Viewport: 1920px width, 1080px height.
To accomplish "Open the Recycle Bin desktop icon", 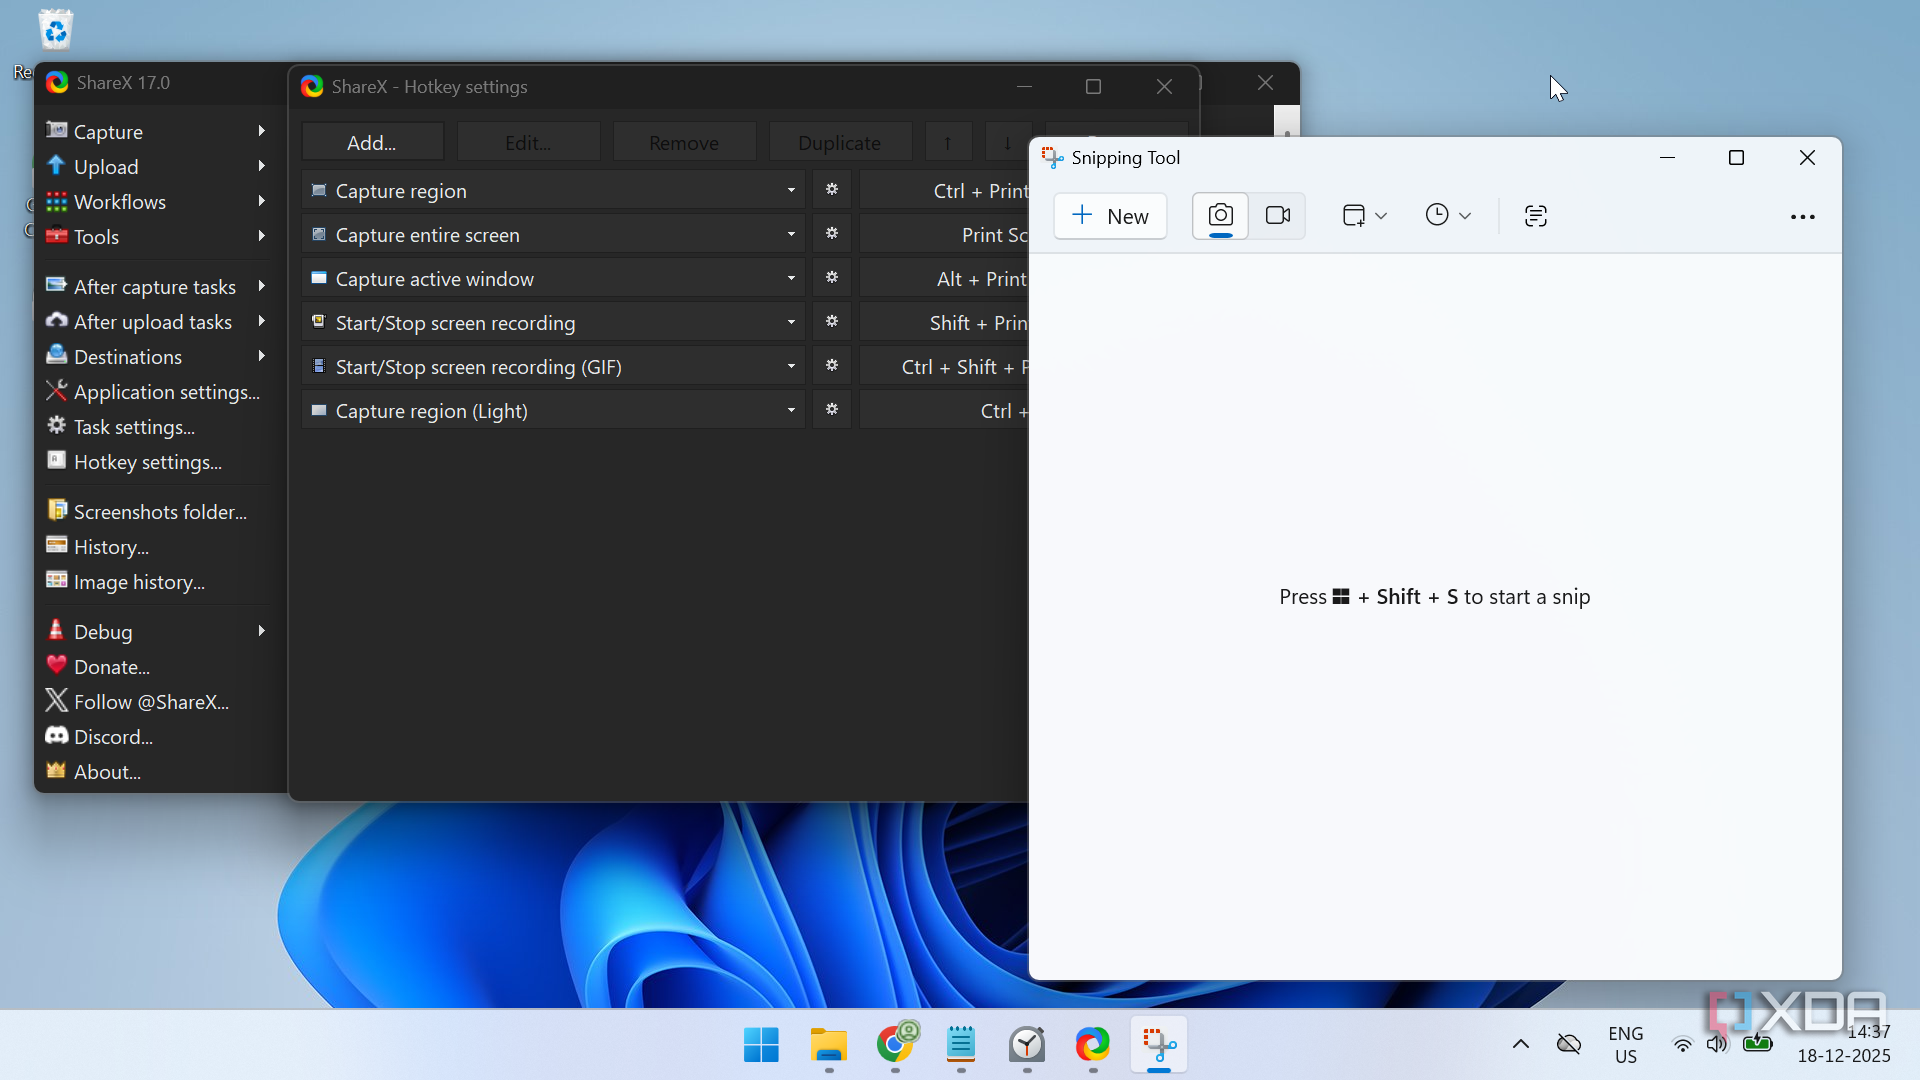I will pos(55,30).
